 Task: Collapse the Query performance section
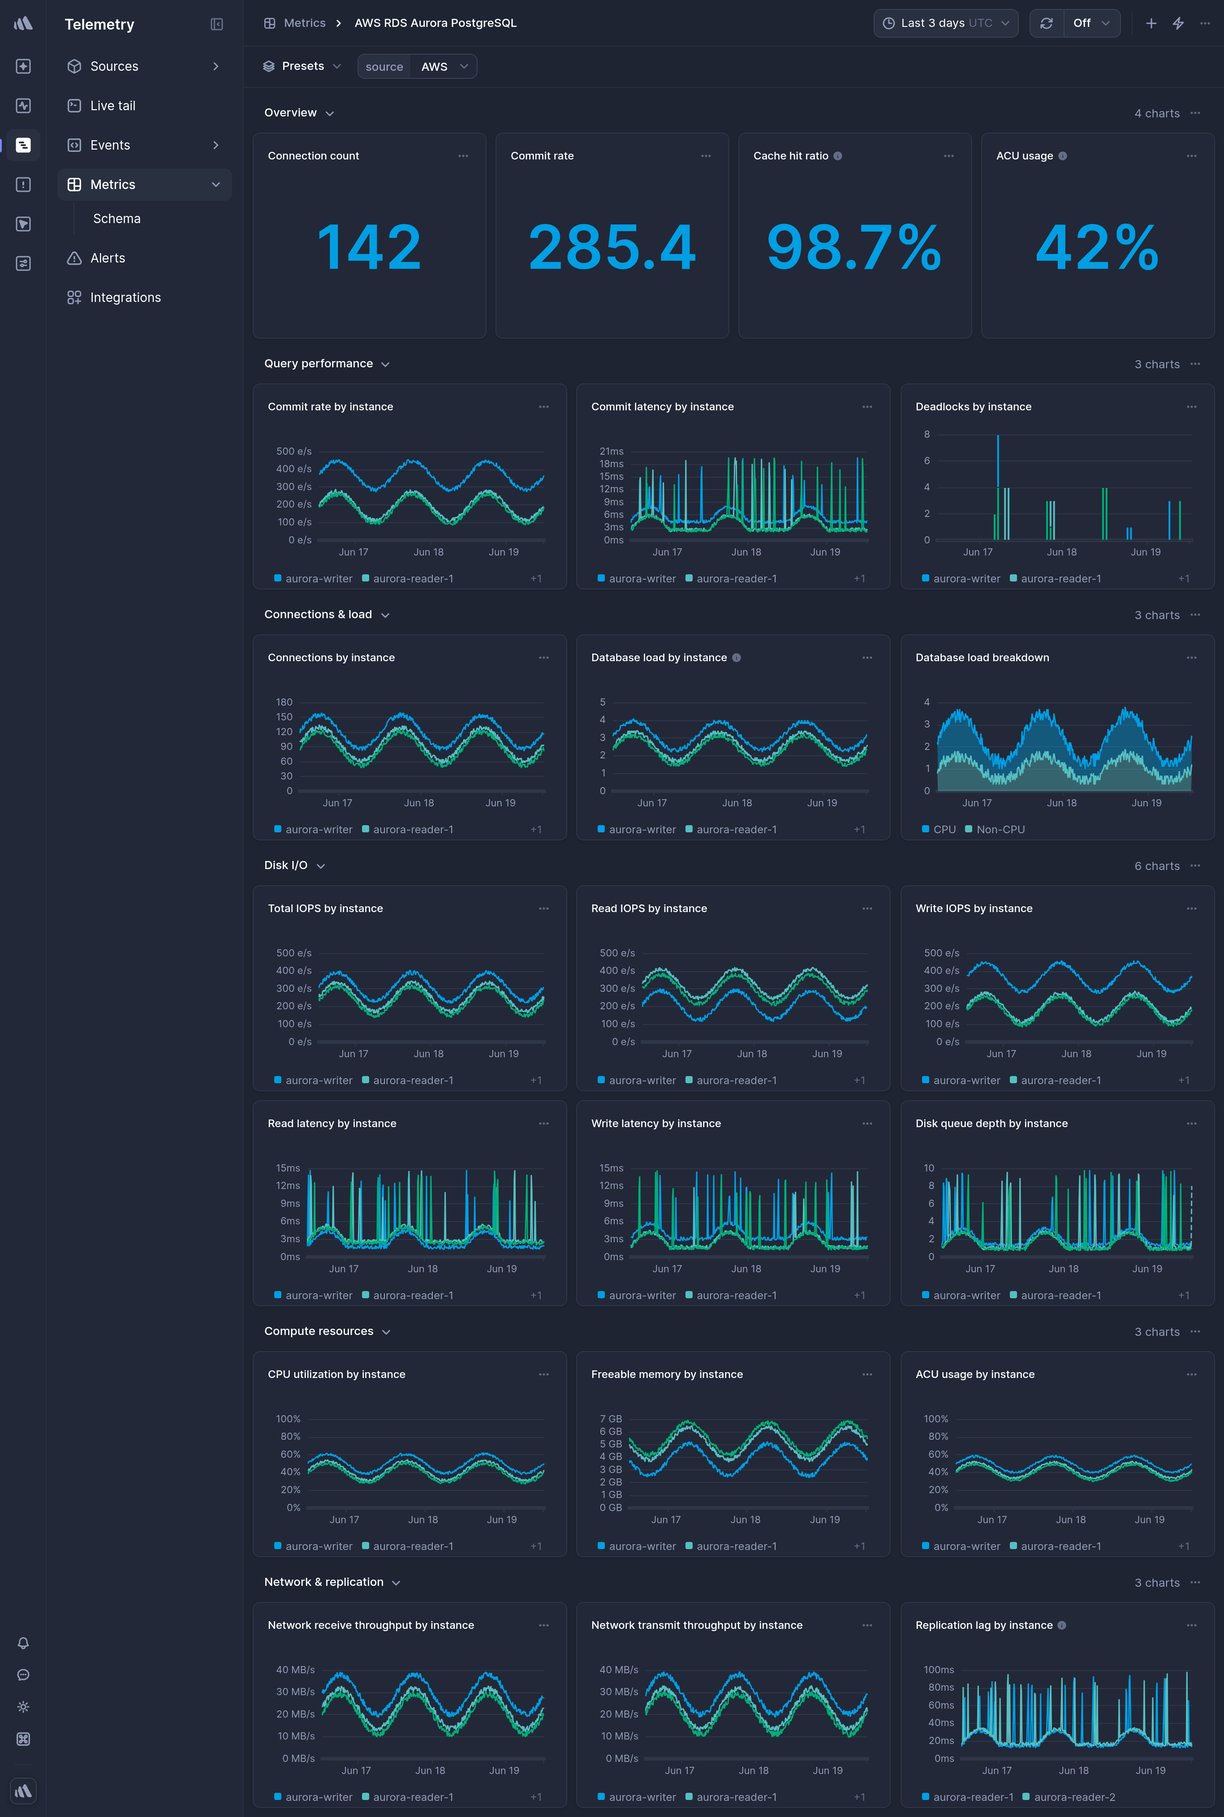[327, 364]
